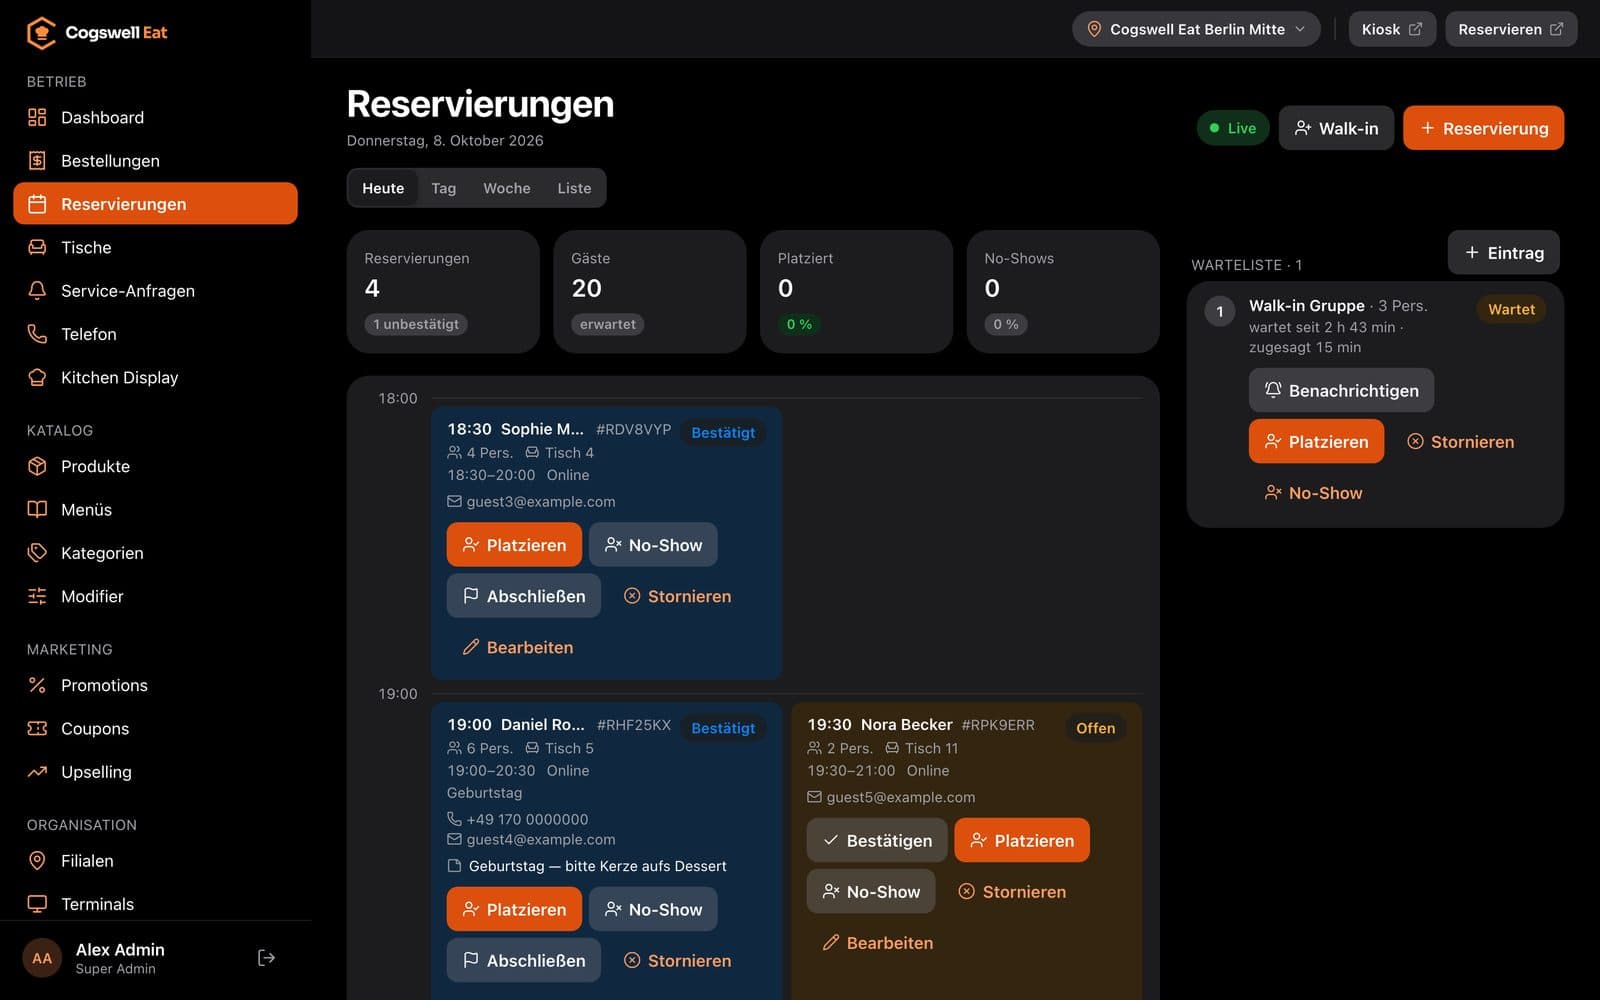Open the Reservieren external link in the top bar
This screenshot has height=1000, width=1600.
(x=1511, y=29)
